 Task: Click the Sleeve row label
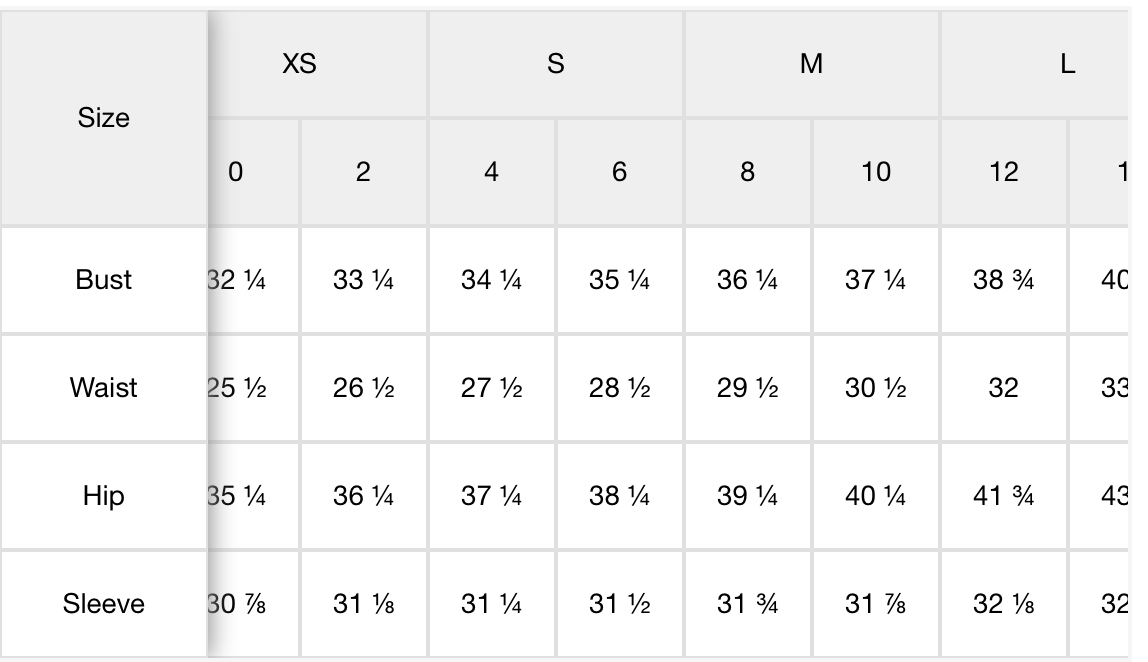click(104, 603)
